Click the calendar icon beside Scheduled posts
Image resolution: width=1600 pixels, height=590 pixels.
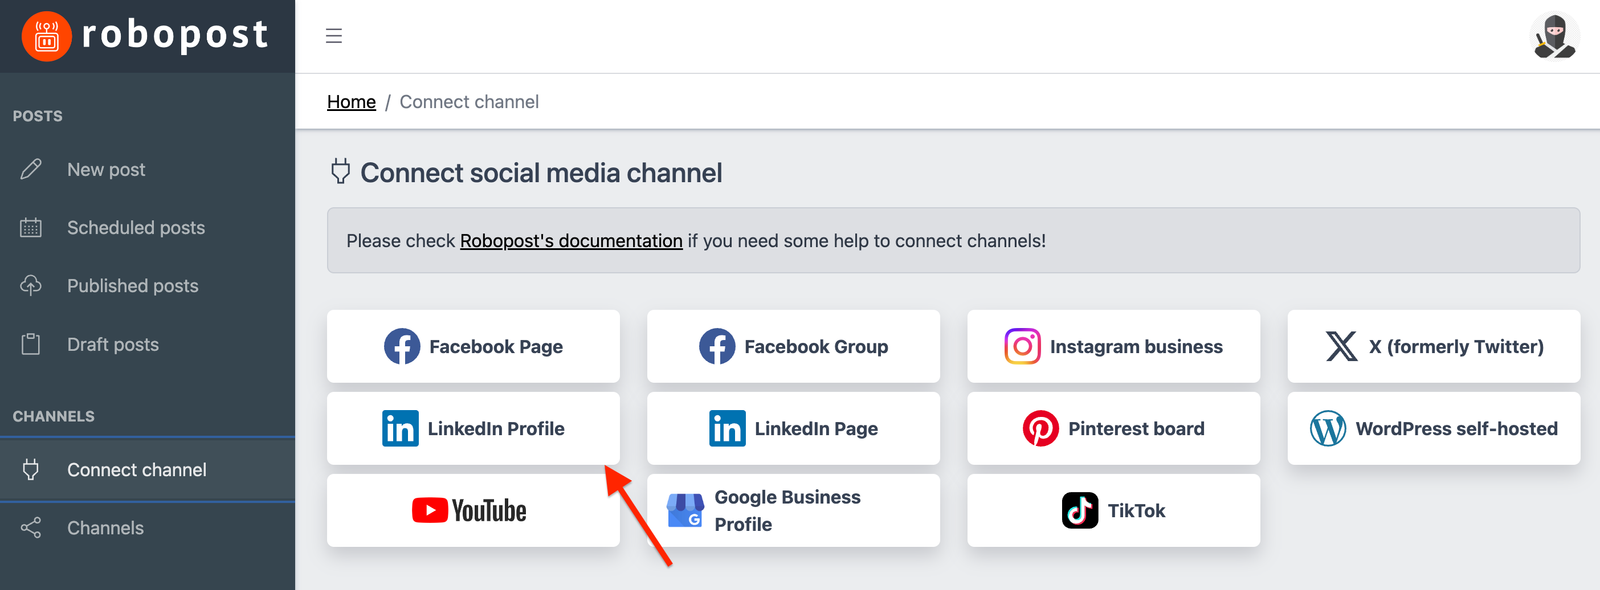[x=31, y=228]
